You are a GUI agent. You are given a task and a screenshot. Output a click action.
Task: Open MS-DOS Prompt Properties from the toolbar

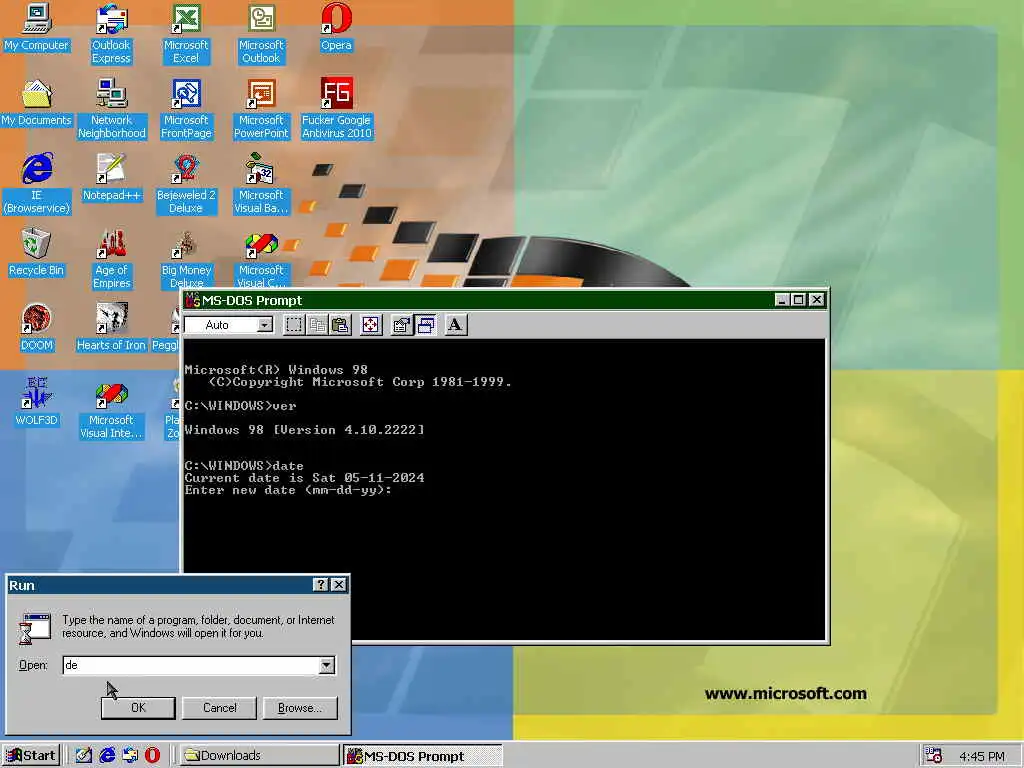pos(402,325)
